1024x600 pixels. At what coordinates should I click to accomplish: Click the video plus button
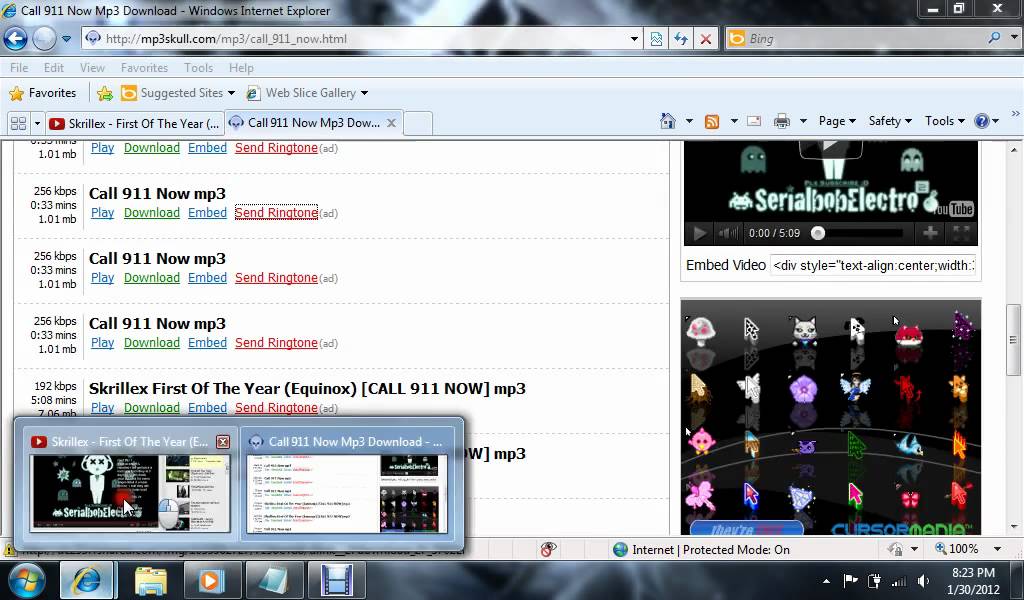click(931, 232)
